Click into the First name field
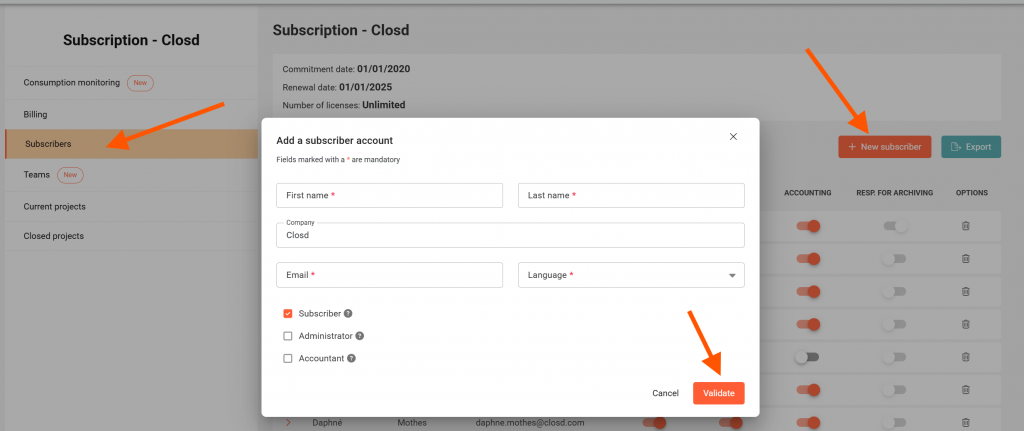Viewport: 1024px width, 431px height. (389, 195)
